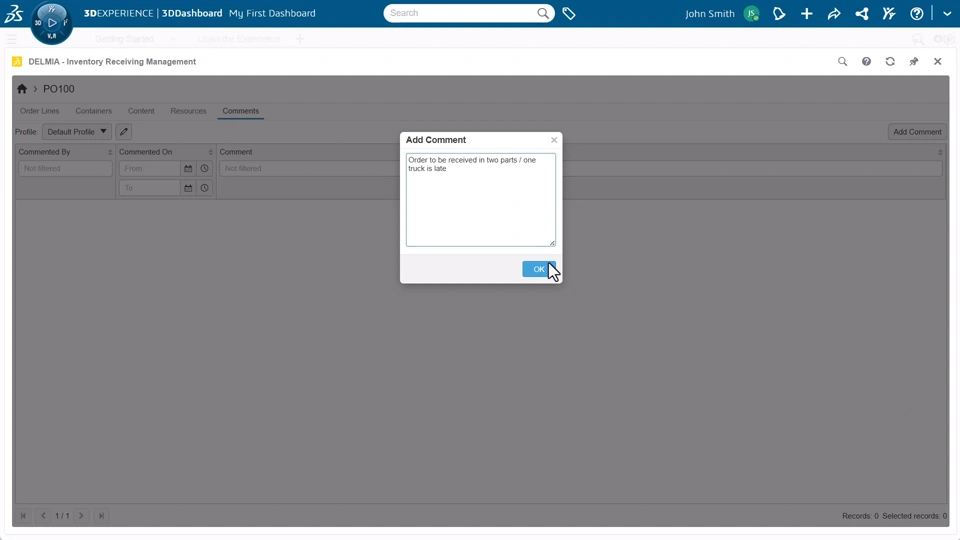Switch to Containers tab
This screenshot has width=960, height=540.
94,111
